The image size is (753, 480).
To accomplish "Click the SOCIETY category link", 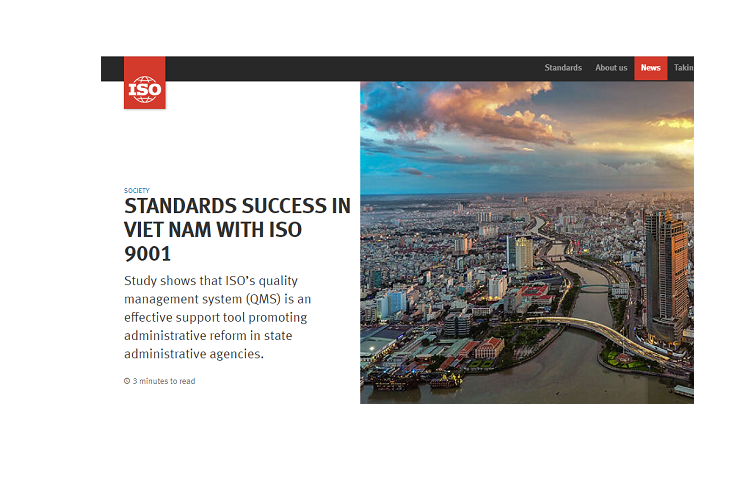I will pyautogui.click(x=137, y=191).
